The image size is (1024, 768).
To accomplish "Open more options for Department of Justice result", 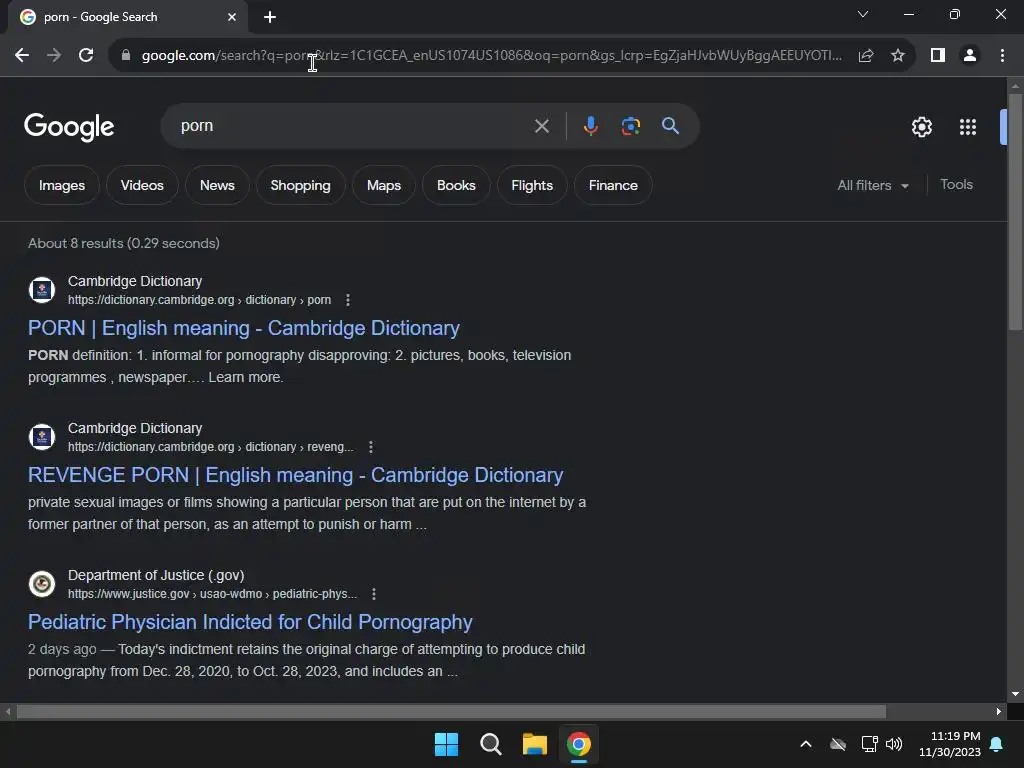I will [374, 594].
